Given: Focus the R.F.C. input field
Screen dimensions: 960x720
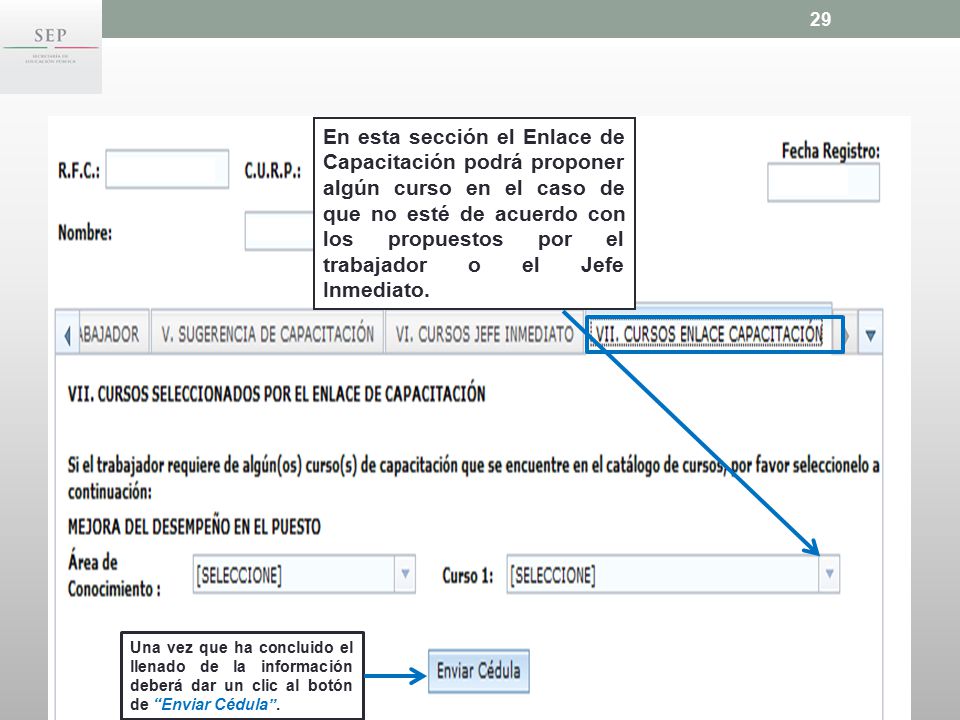Looking at the screenshot, I should (167, 169).
